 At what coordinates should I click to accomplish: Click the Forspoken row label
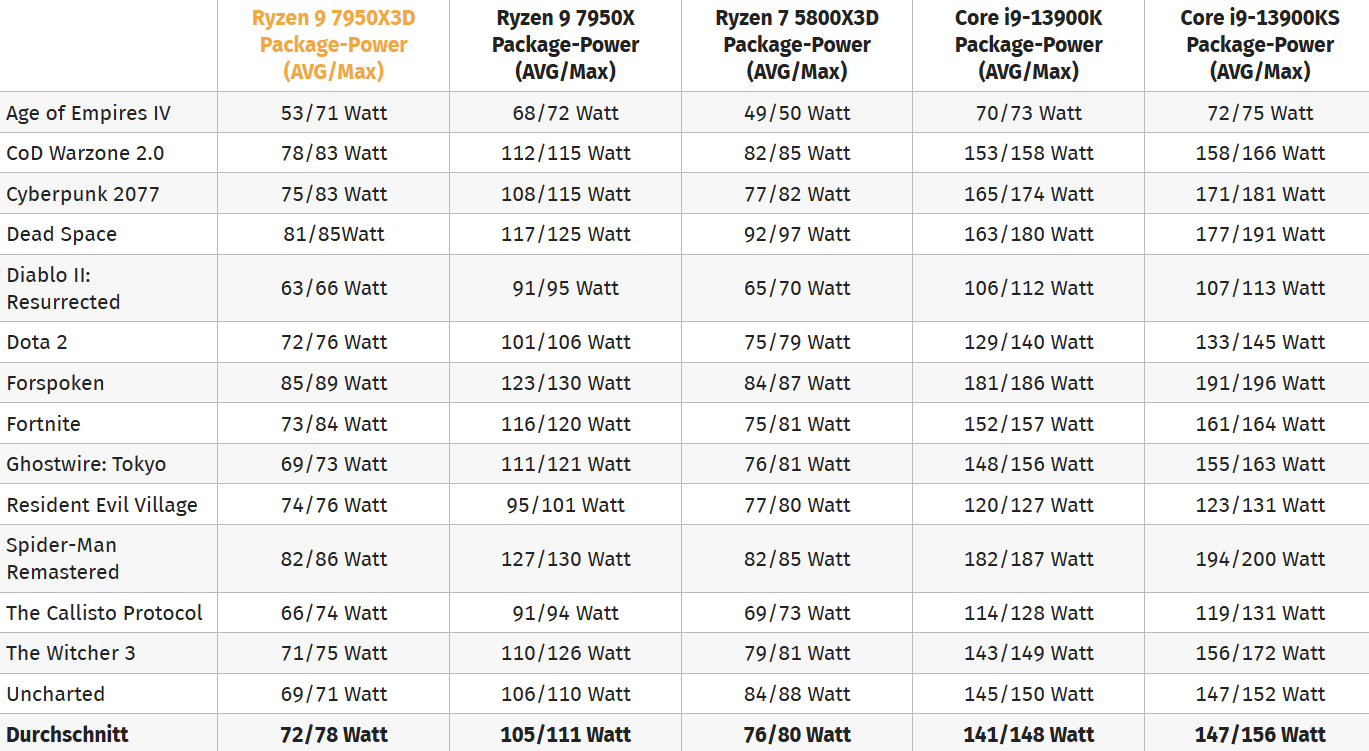pos(55,383)
